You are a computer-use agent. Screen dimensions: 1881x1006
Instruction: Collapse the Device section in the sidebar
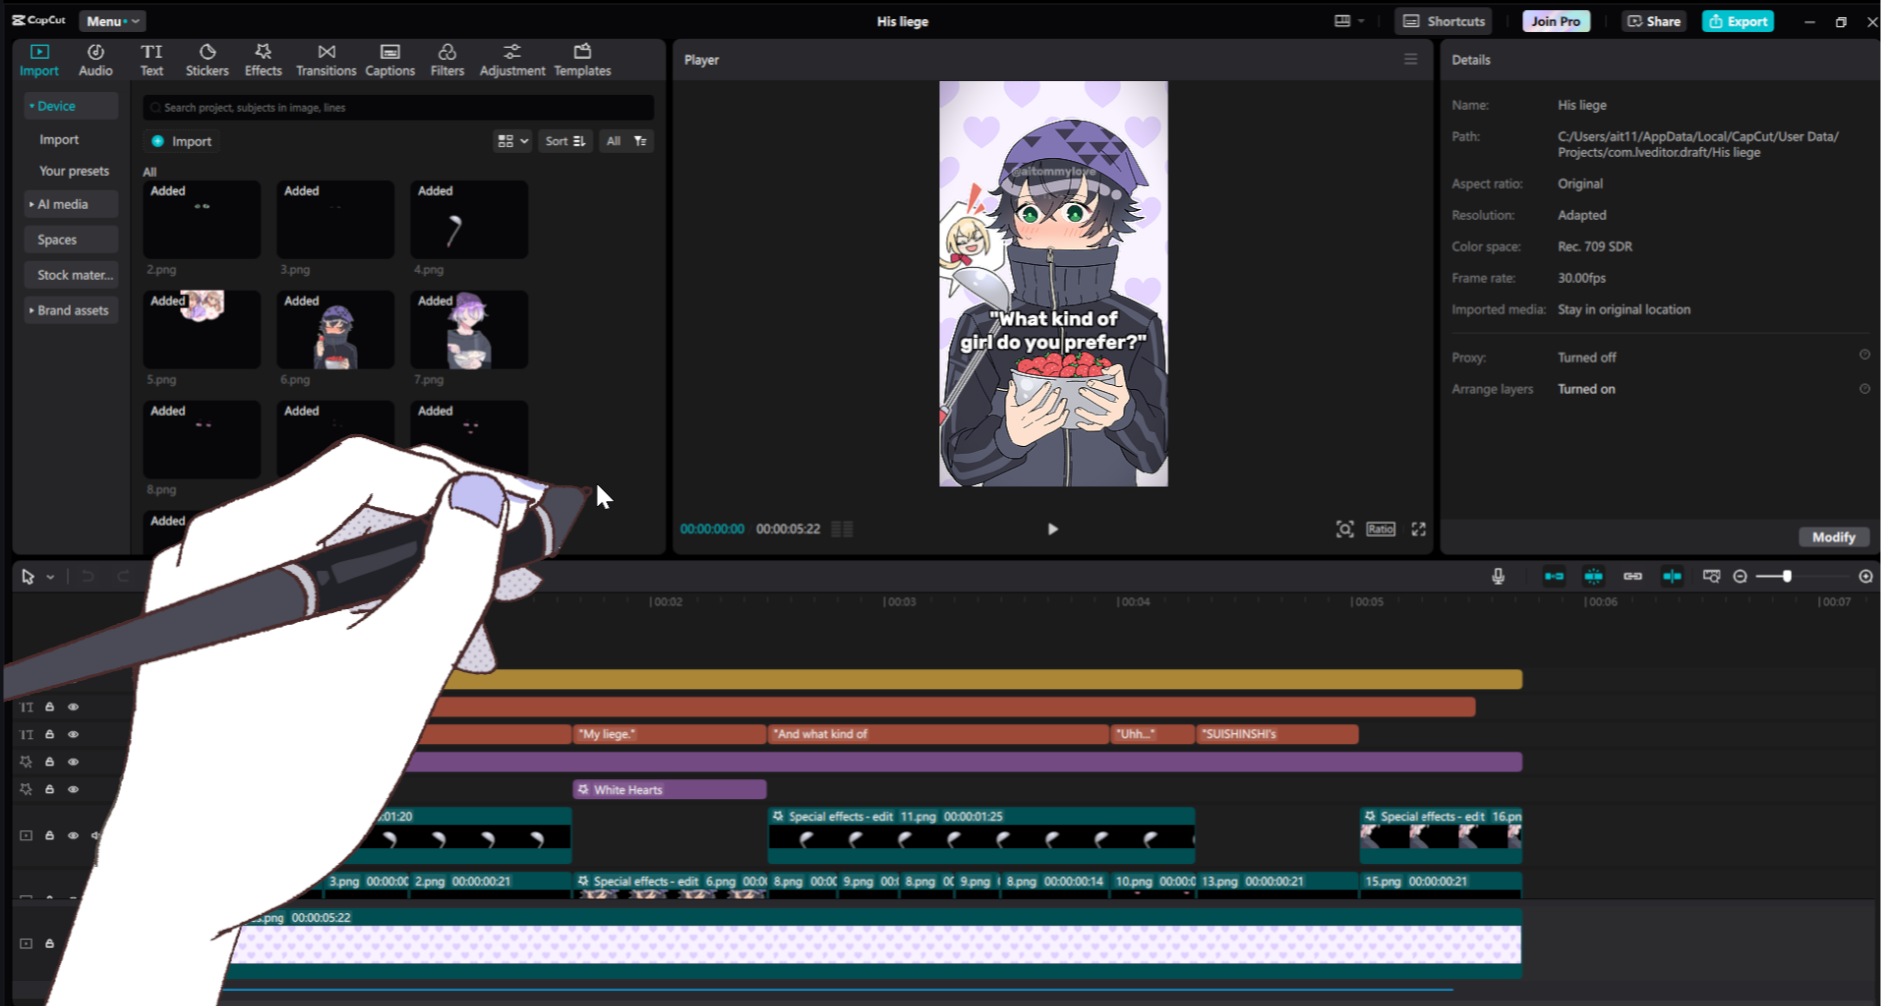71,106
